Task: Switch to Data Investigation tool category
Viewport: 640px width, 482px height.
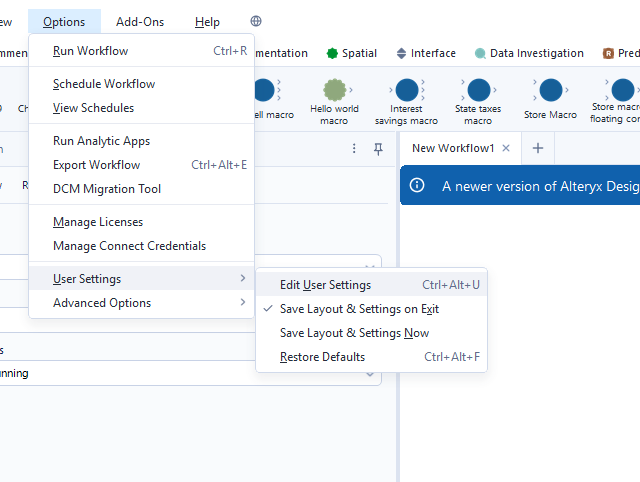Action: pyautogui.click(x=529, y=54)
